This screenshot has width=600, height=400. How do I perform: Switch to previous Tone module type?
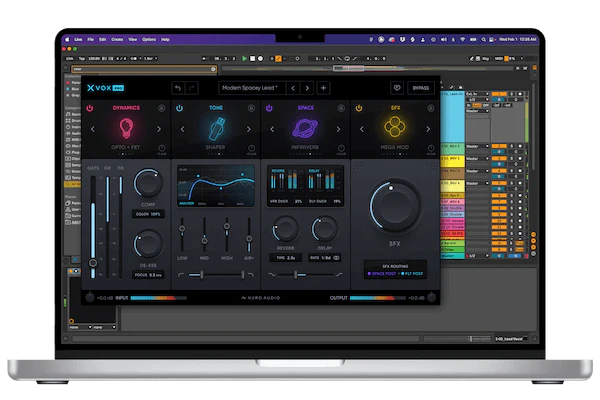tap(183, 129)
